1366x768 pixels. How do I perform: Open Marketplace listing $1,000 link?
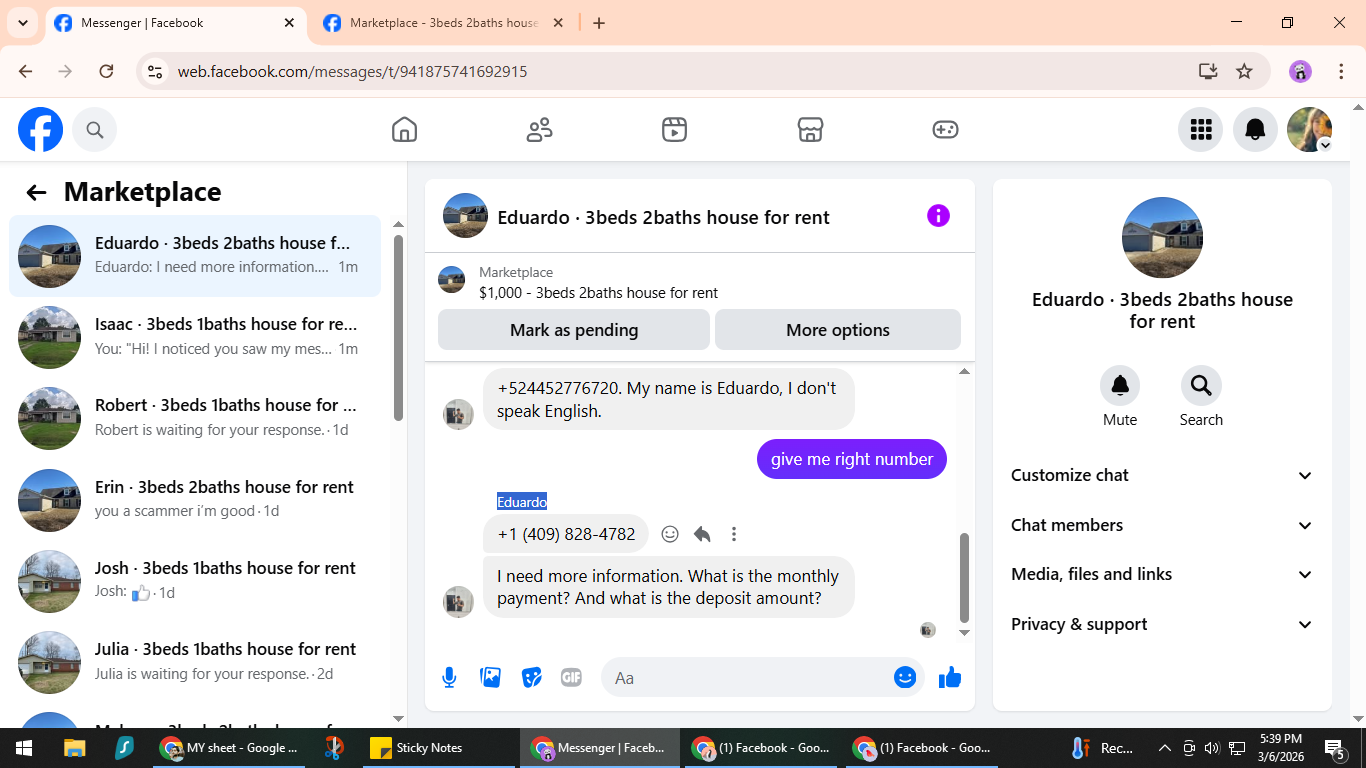(x=598, y=293)
